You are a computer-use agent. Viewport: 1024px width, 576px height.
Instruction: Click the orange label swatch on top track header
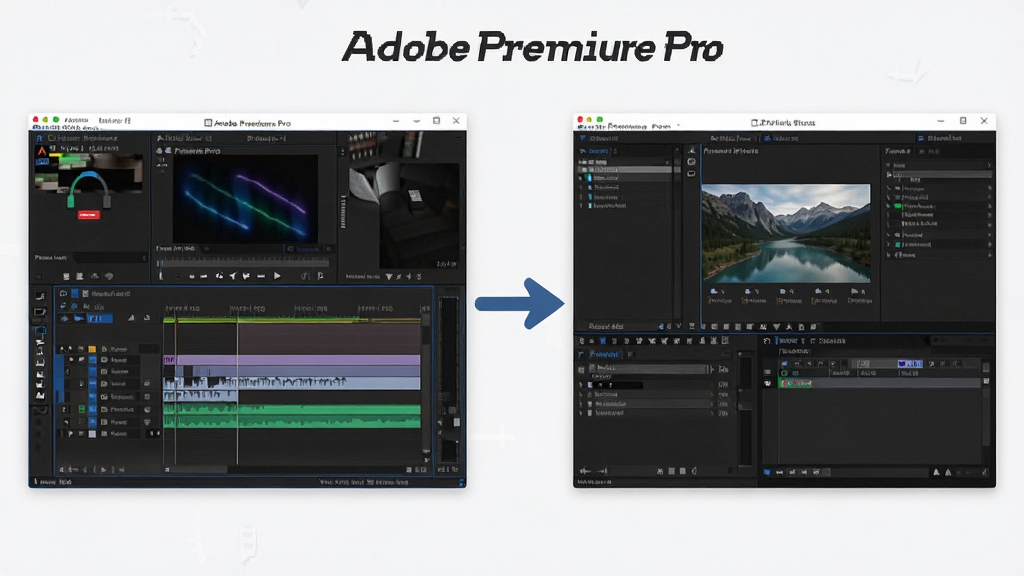coord(92,349)
